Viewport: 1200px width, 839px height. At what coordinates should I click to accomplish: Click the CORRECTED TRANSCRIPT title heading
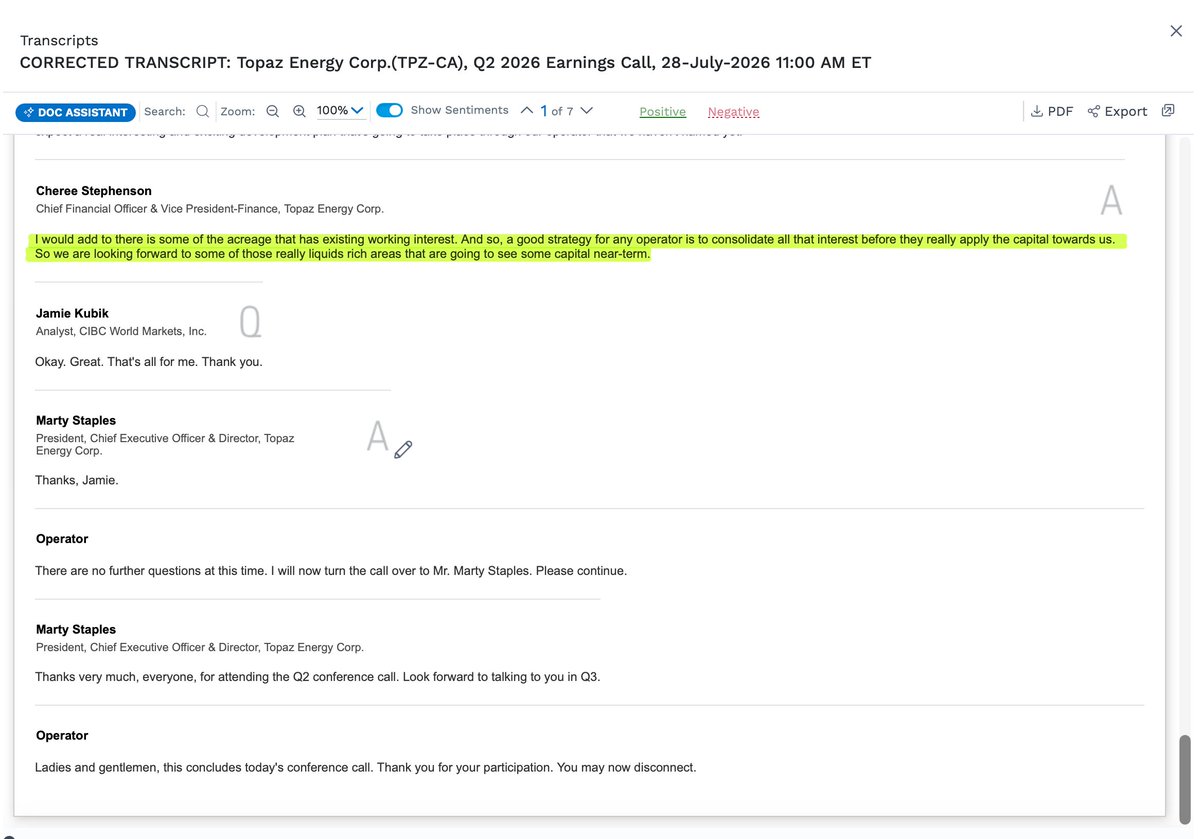[446, 62]
